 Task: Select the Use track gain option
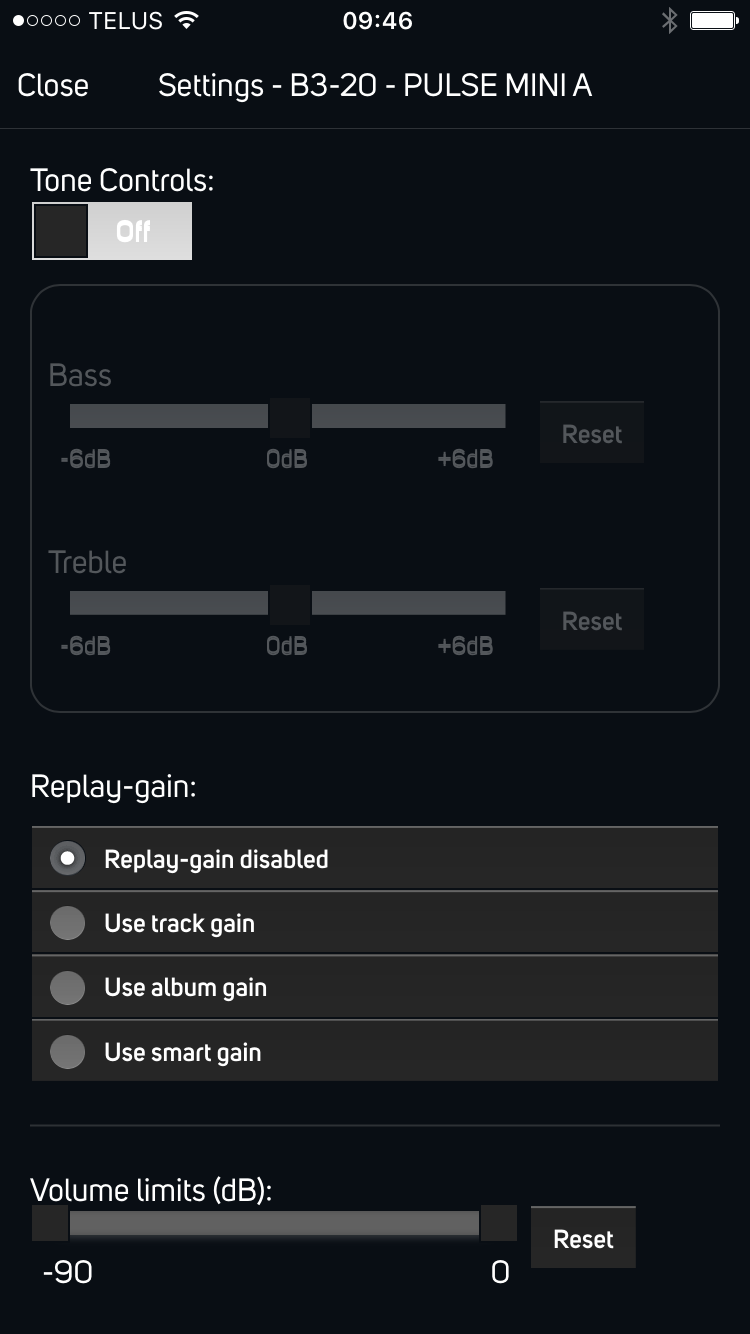pos(68,923)
